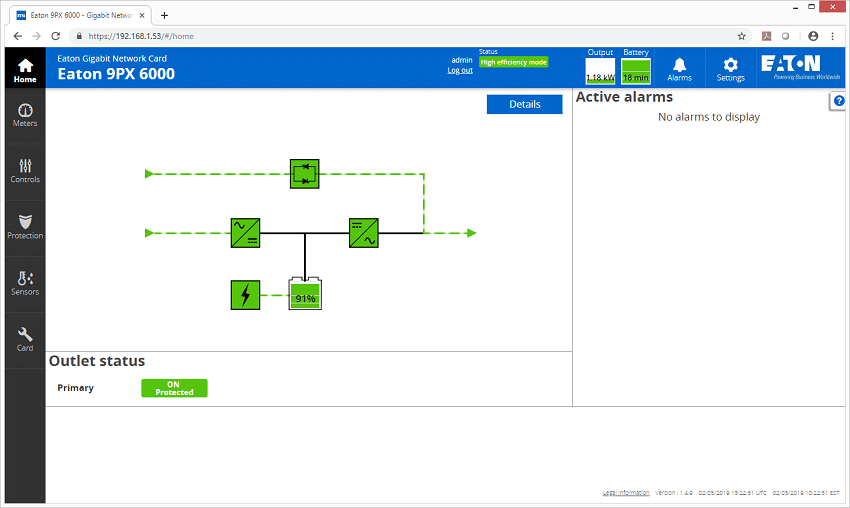
Task: Open the Protection section
Action: (x=25, y=228)
